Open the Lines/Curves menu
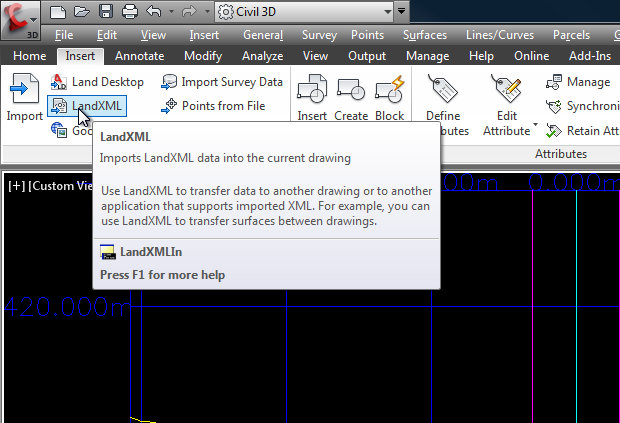The height and width of the screenshot is (423, 620). pos(500,35)
